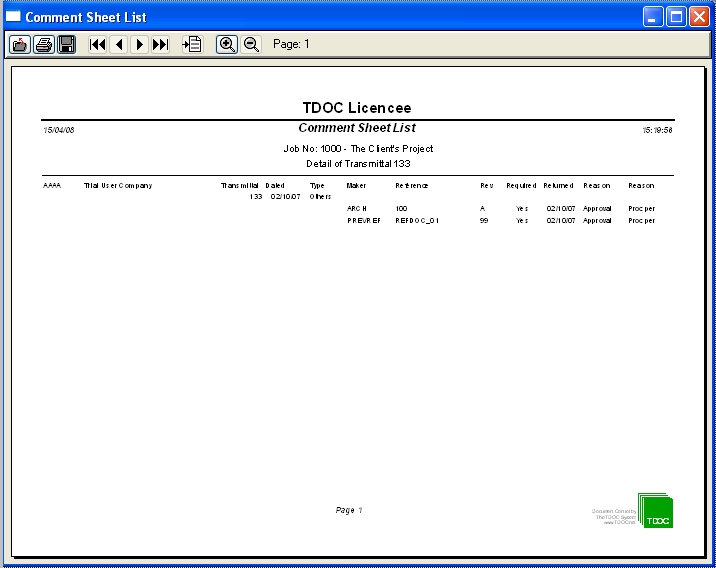Click the 'Rev' column header
This screenshot has width=716, height=568.
point(487,185)
